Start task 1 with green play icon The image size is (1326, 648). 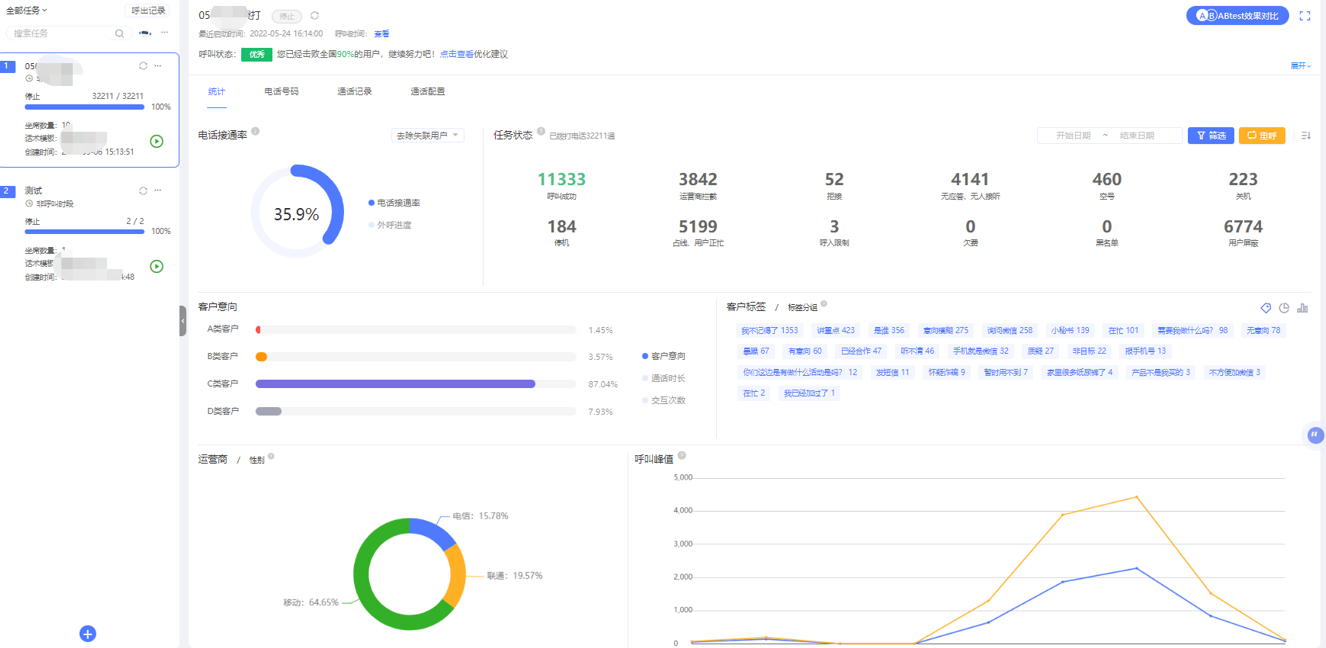157,142
